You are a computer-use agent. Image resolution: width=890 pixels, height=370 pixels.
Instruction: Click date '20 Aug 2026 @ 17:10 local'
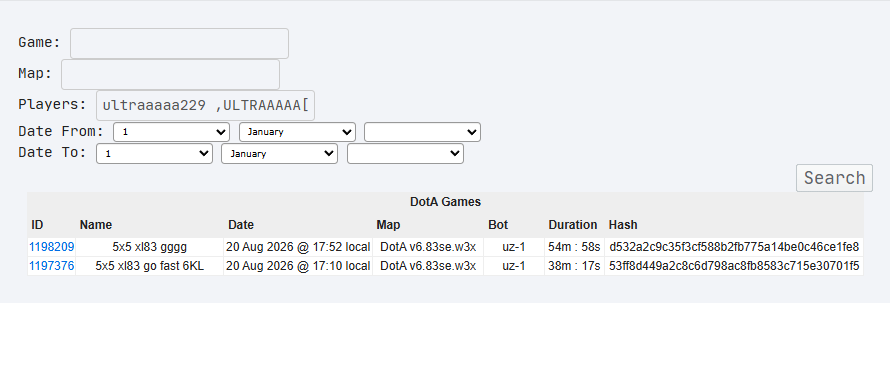pyautogui.click(x=298, y=266)
